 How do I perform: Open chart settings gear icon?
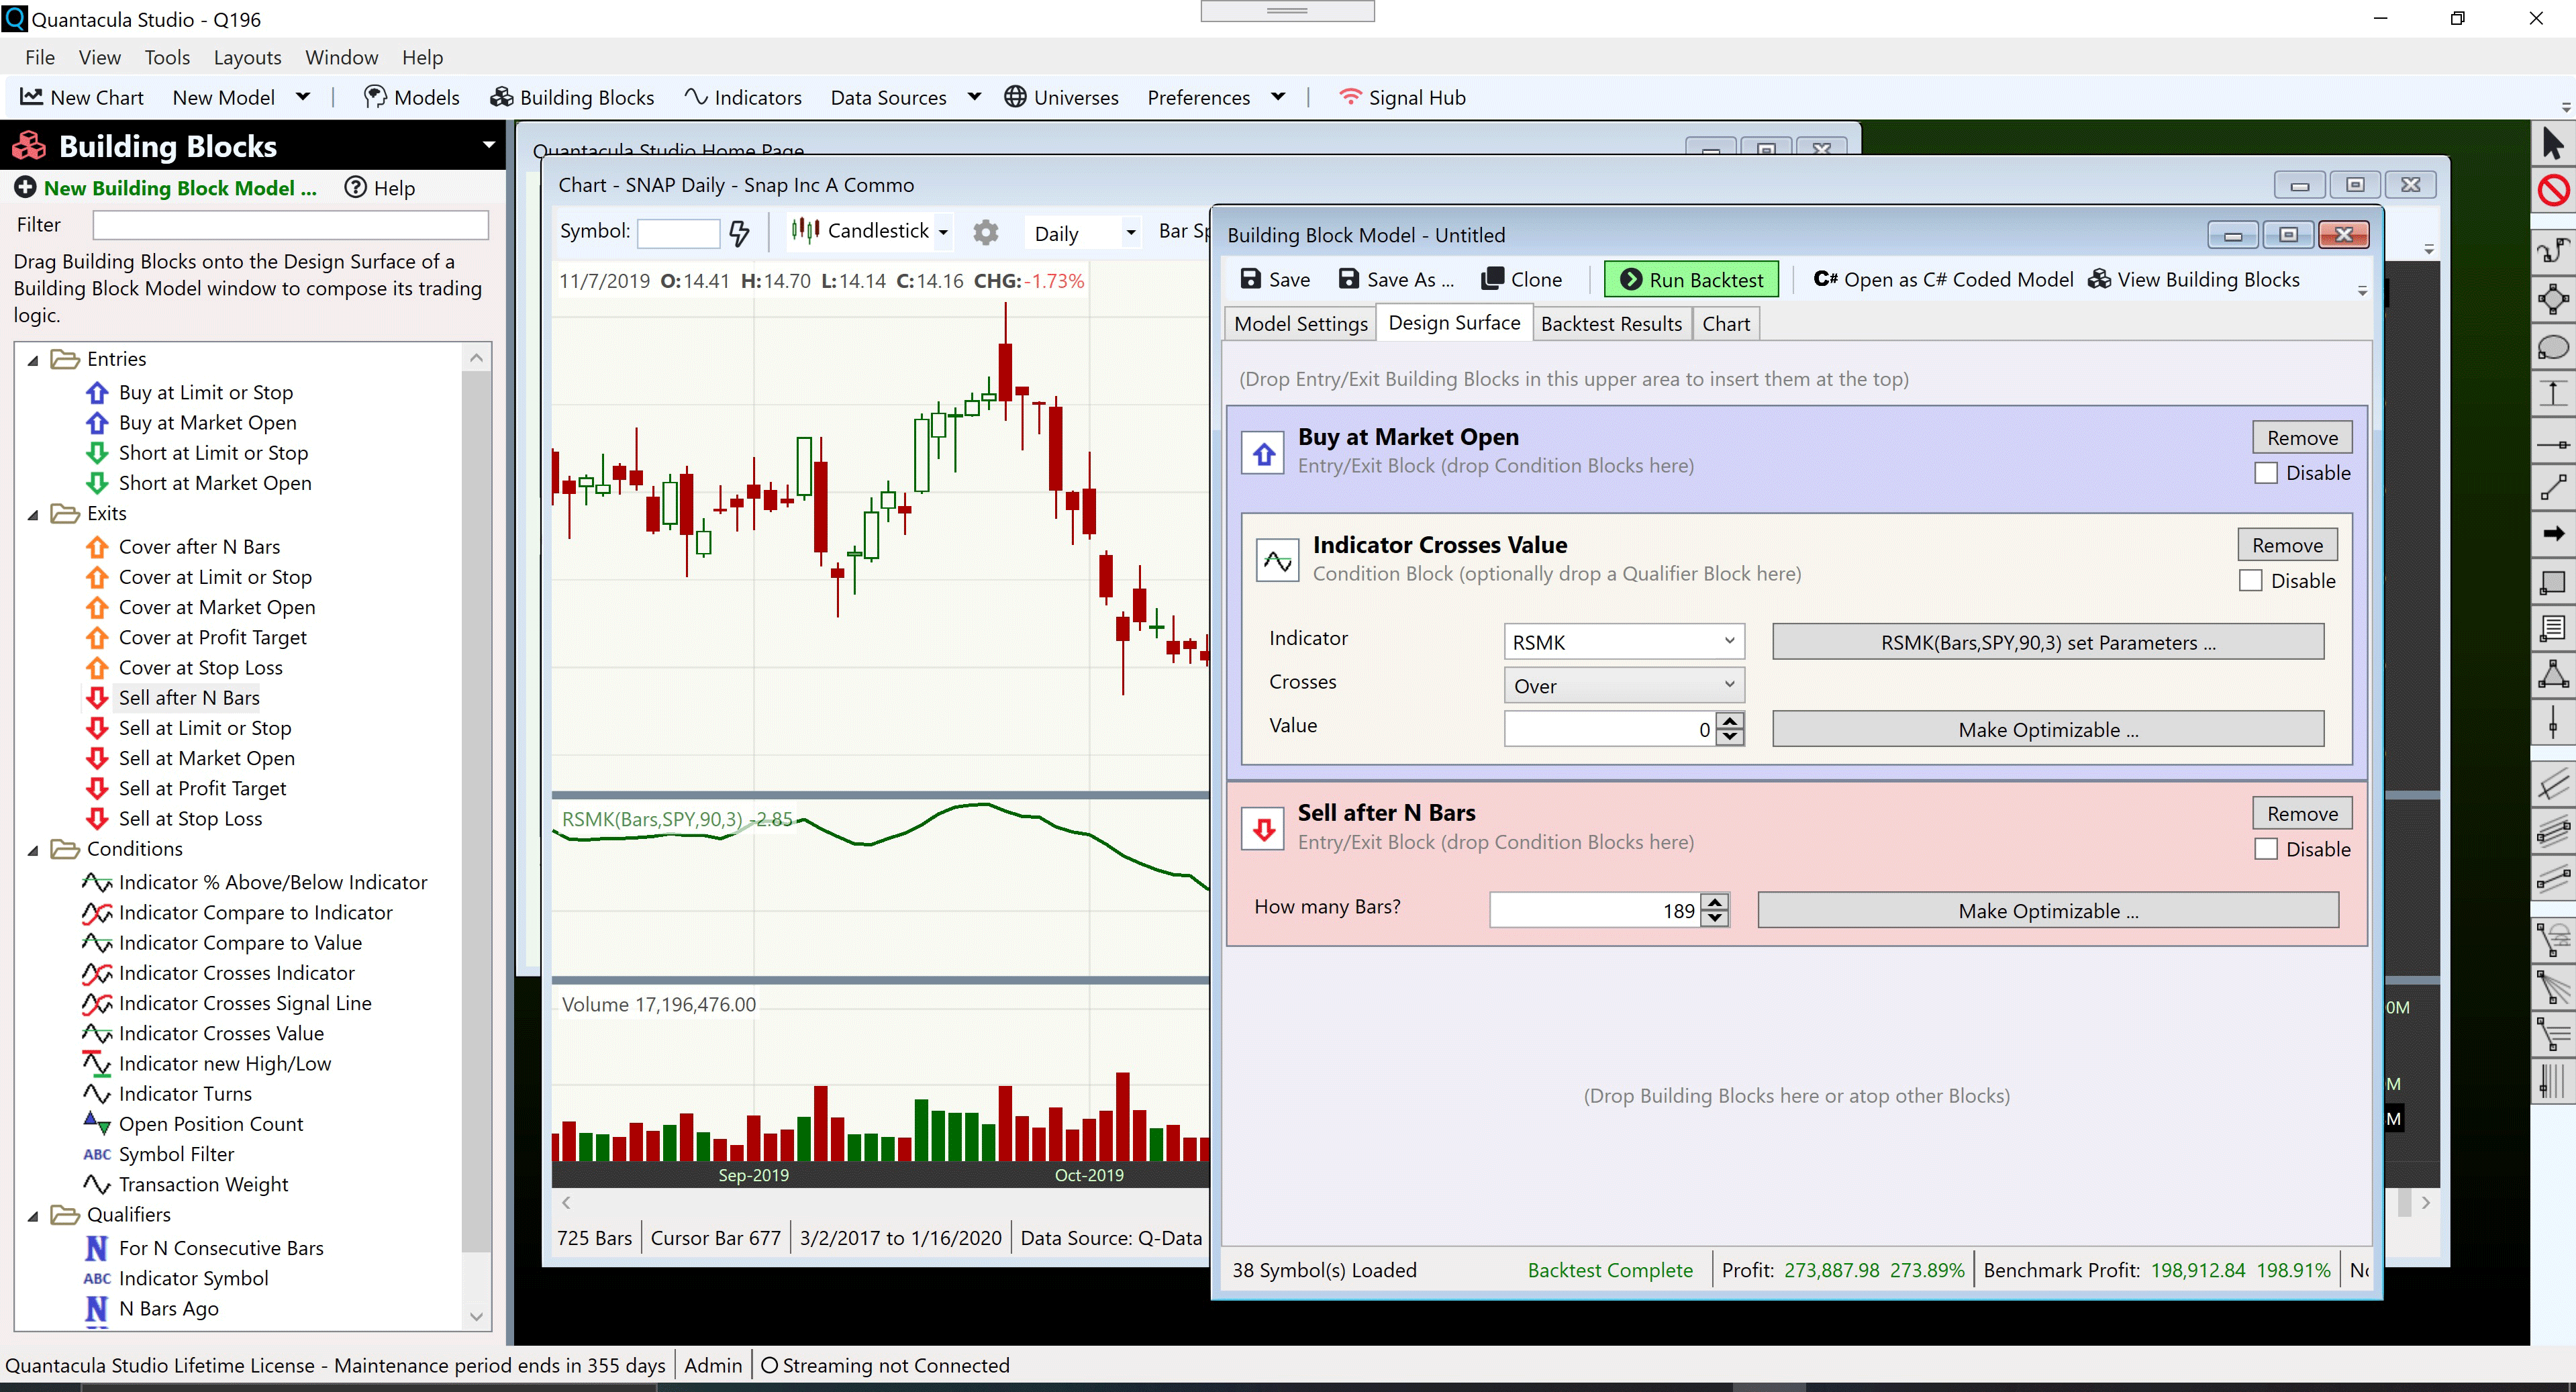coord(985,232)
